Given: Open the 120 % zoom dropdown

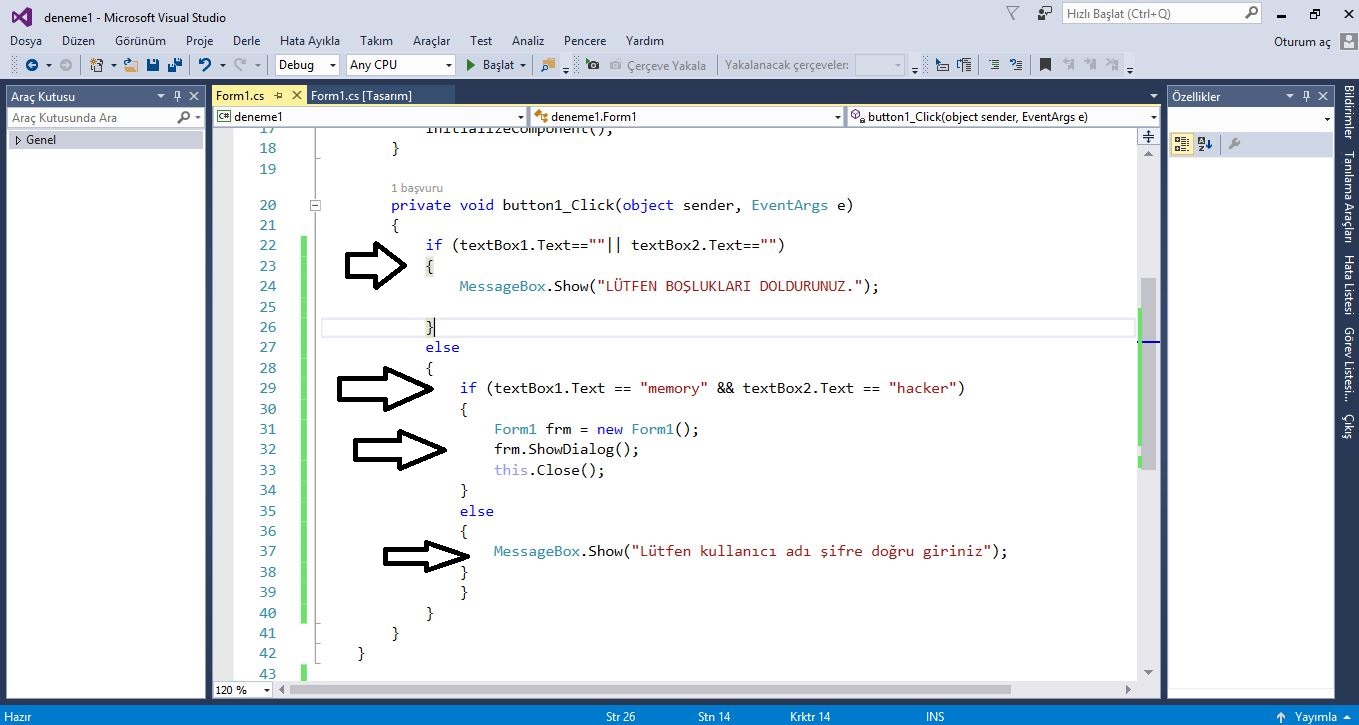Looking at the screenshot, I should tap(266, 690).
